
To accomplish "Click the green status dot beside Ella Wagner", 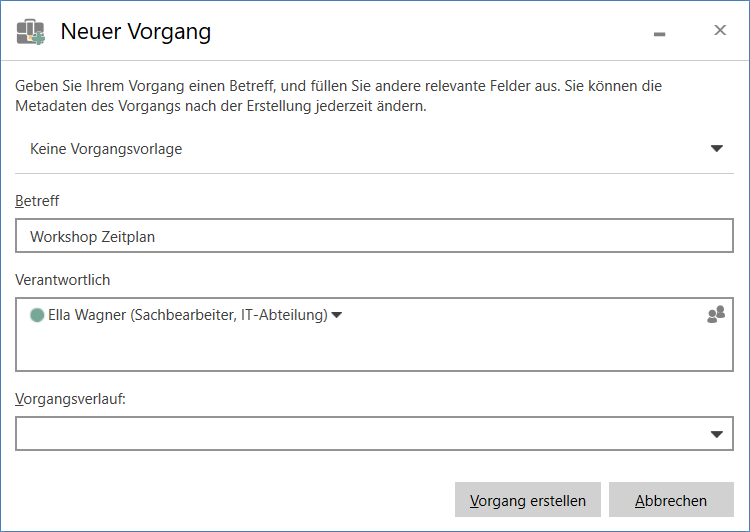I will point(37,315).
